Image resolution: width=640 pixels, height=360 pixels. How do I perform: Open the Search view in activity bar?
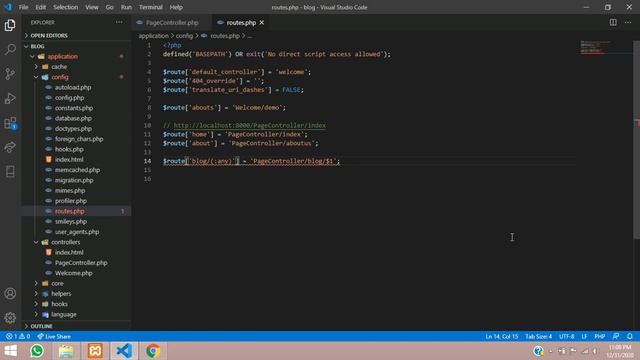(10, 49)
